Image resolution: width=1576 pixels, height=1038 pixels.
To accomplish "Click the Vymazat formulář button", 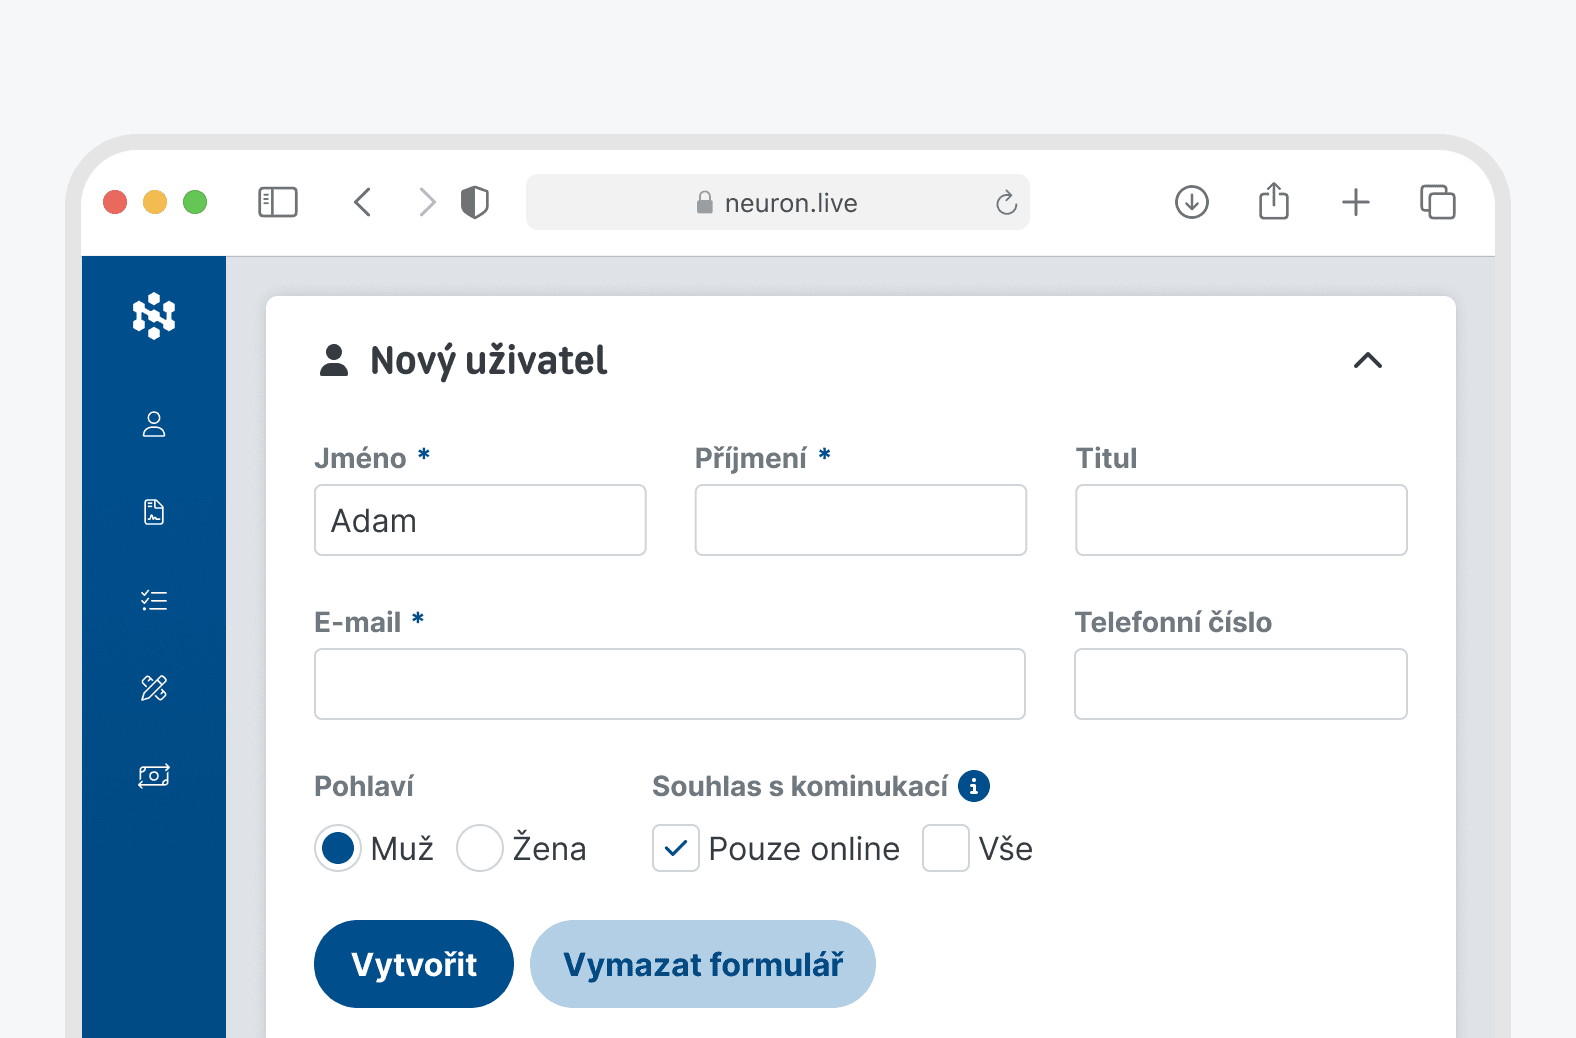I will [702, 964].
